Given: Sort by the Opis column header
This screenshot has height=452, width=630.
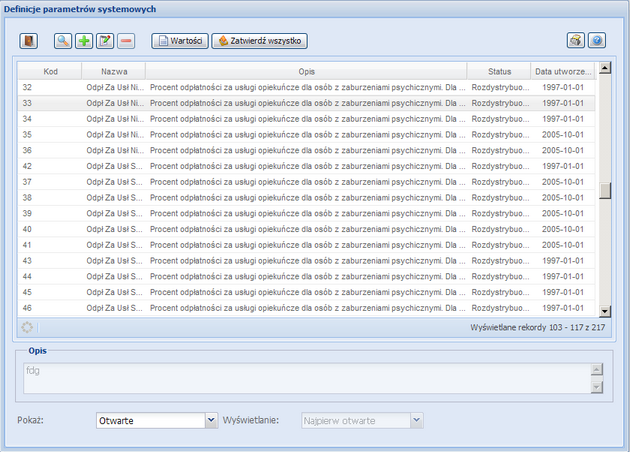Looking at the screenshot, I should (307, 72).
